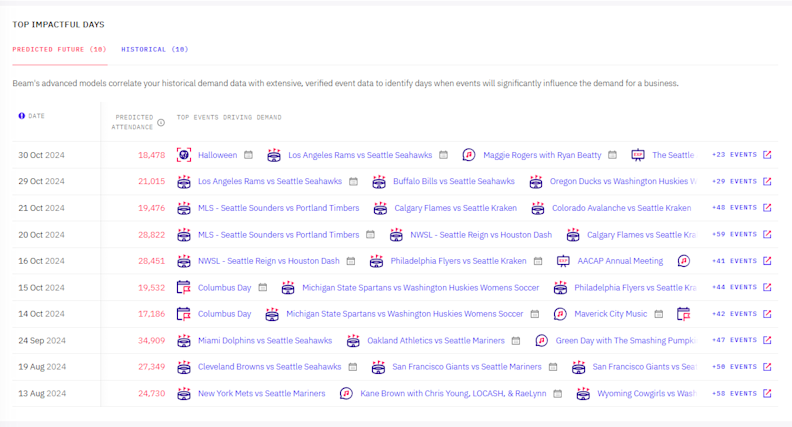Open external link icon for 30 Oct row

pyautogui.click(x=767, y=155)
